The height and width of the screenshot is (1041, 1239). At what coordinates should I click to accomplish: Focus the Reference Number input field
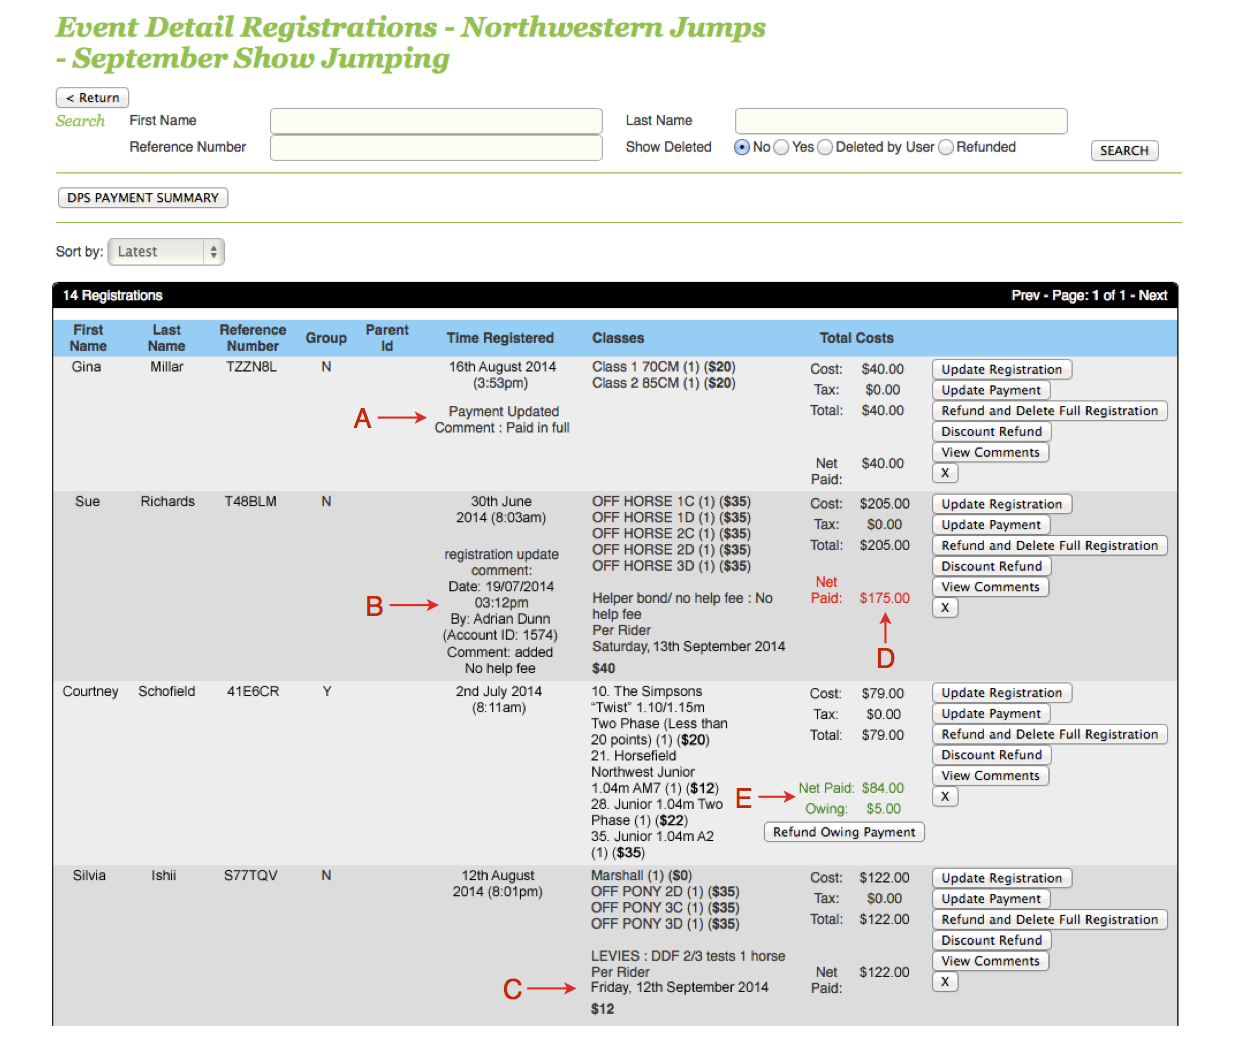click(436, 148)
